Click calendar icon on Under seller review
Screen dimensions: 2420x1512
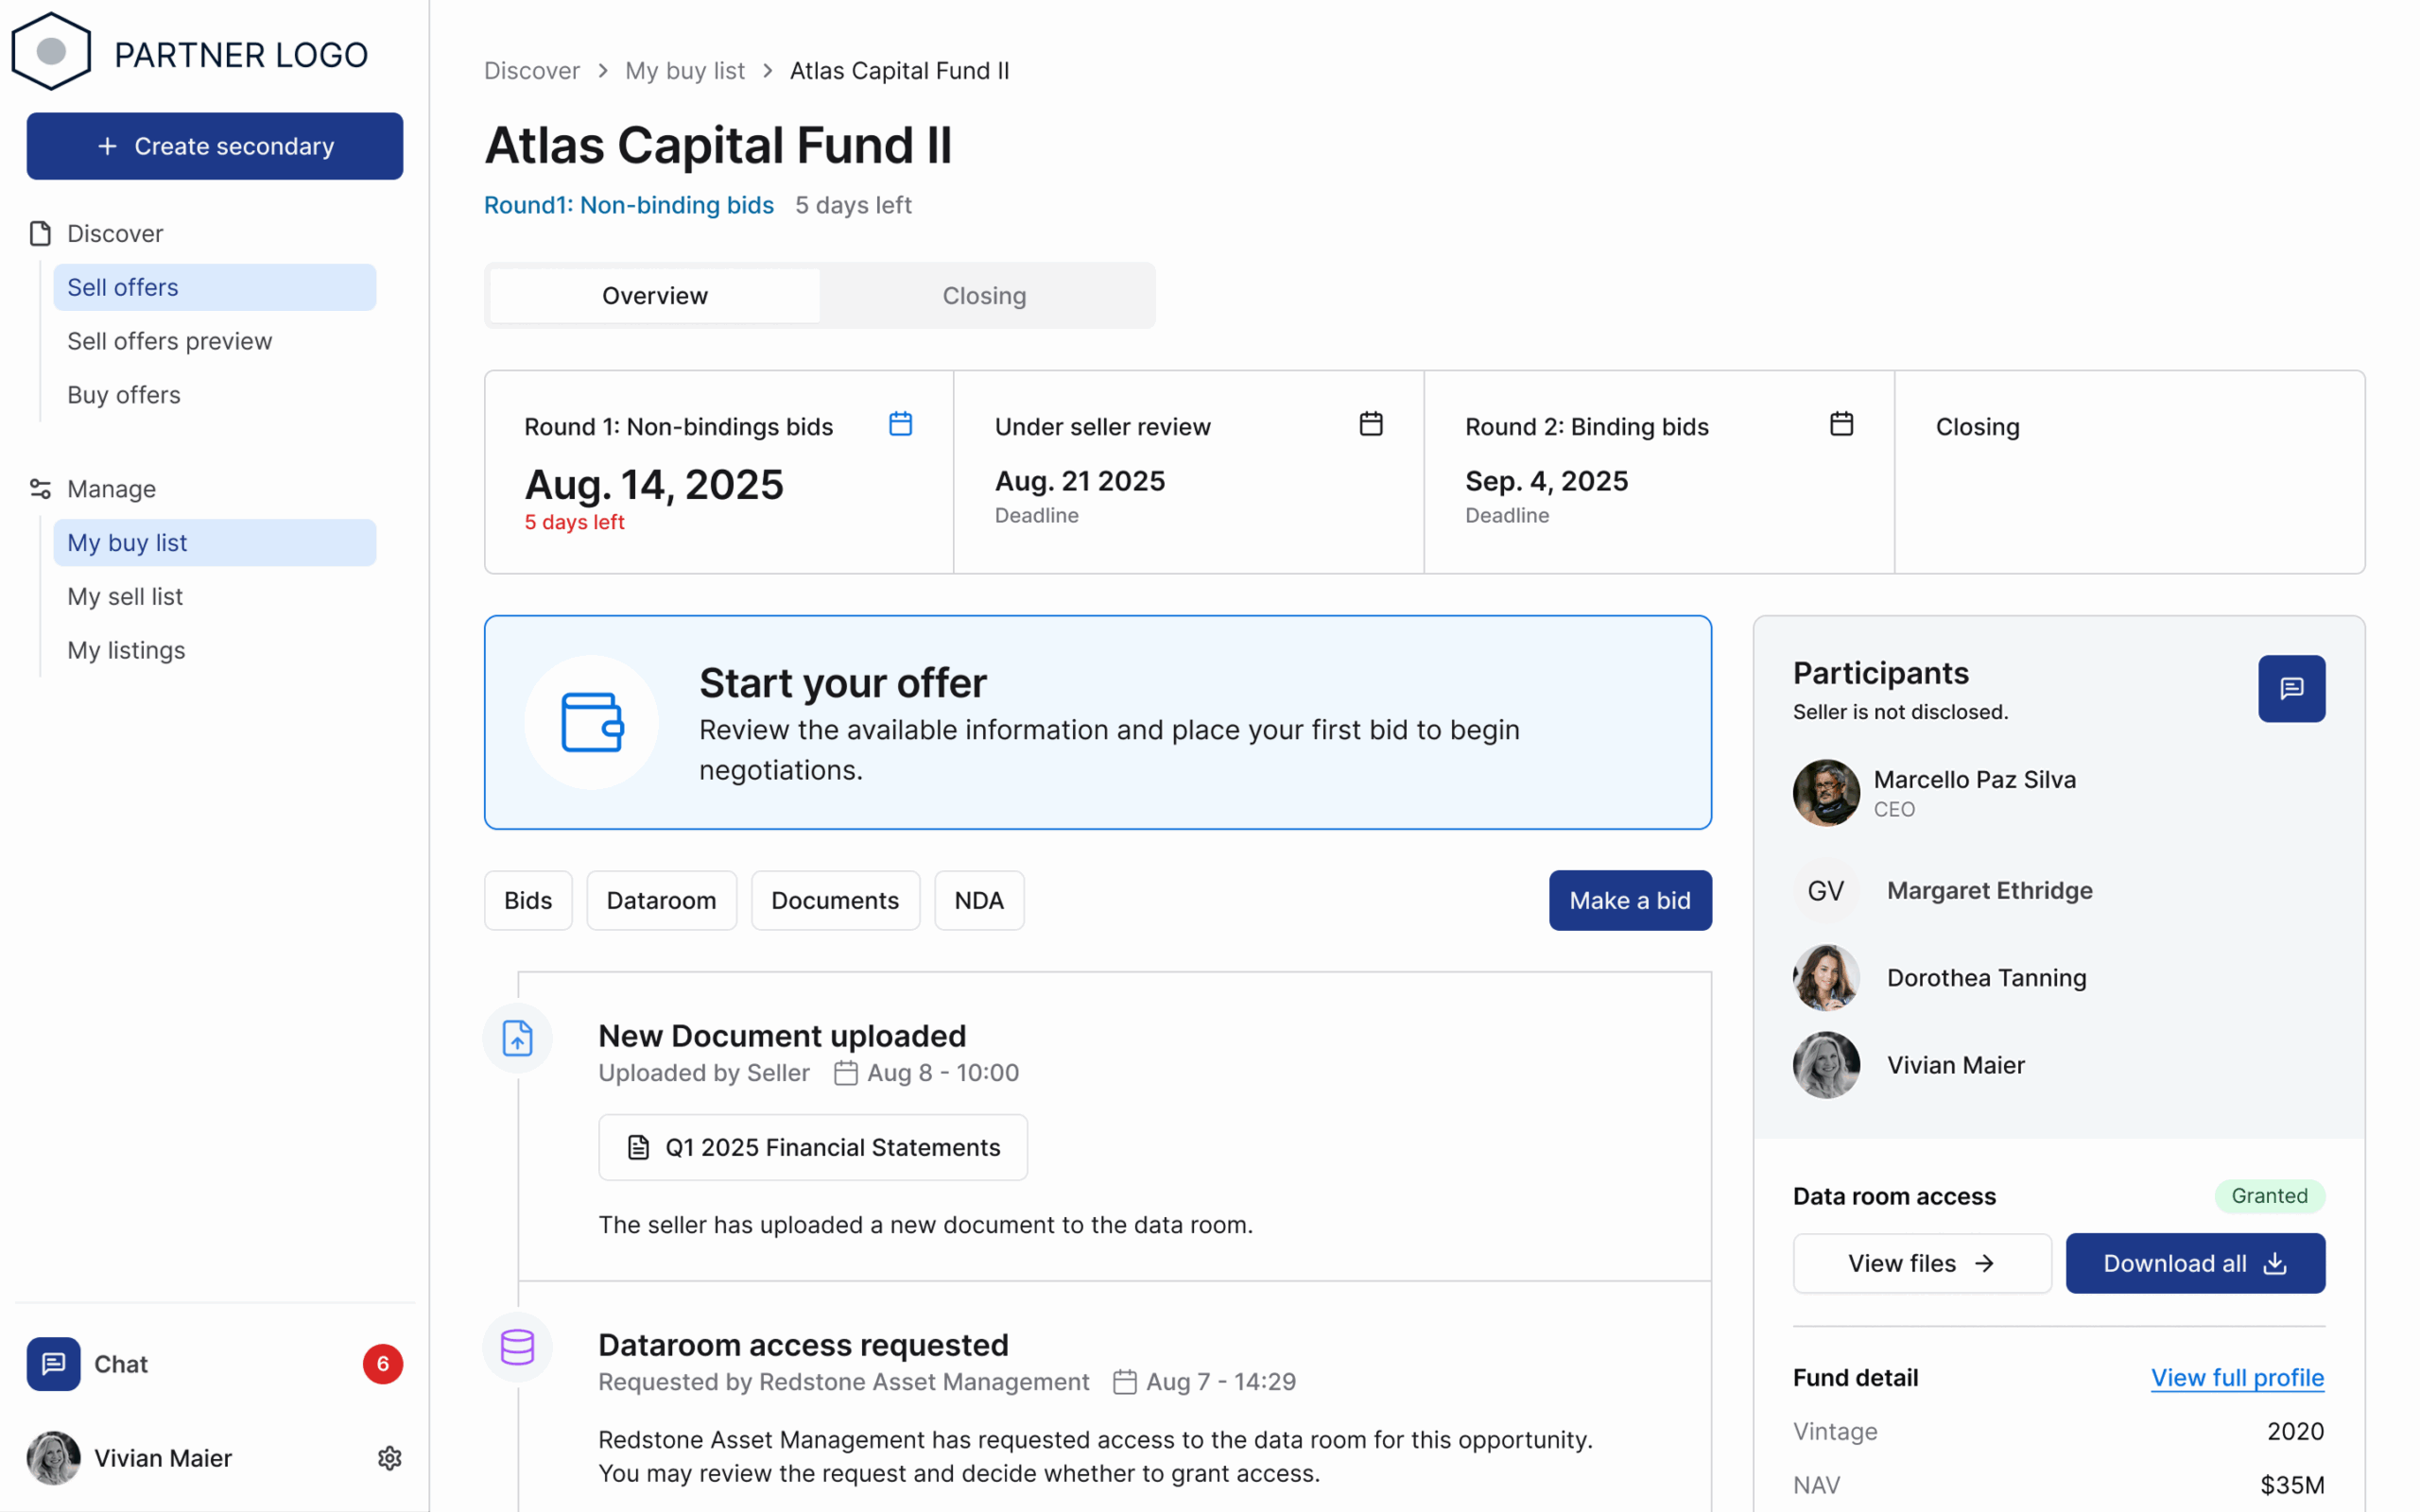point(1371,424)
